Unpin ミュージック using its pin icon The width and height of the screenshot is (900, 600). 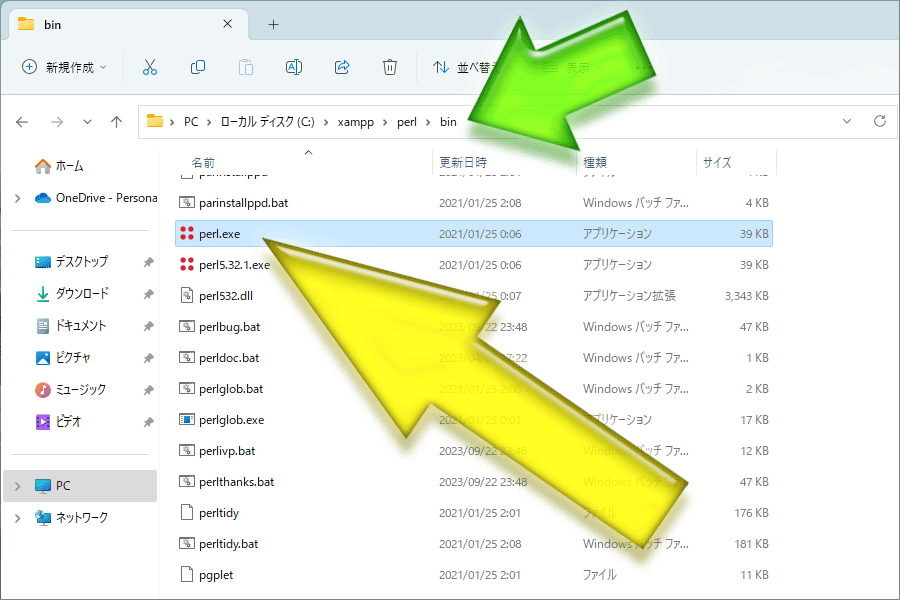pyautogui.click(x=149, y=390)
